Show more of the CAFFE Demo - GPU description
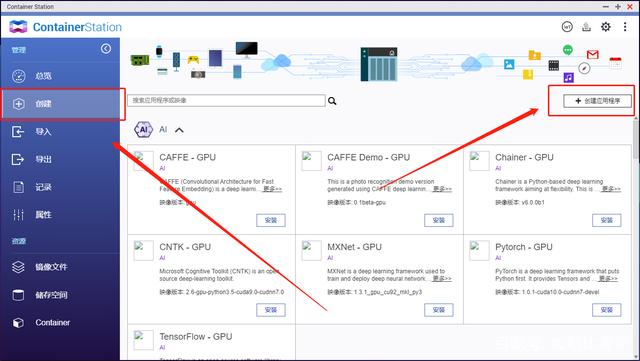 coord(442,189)
